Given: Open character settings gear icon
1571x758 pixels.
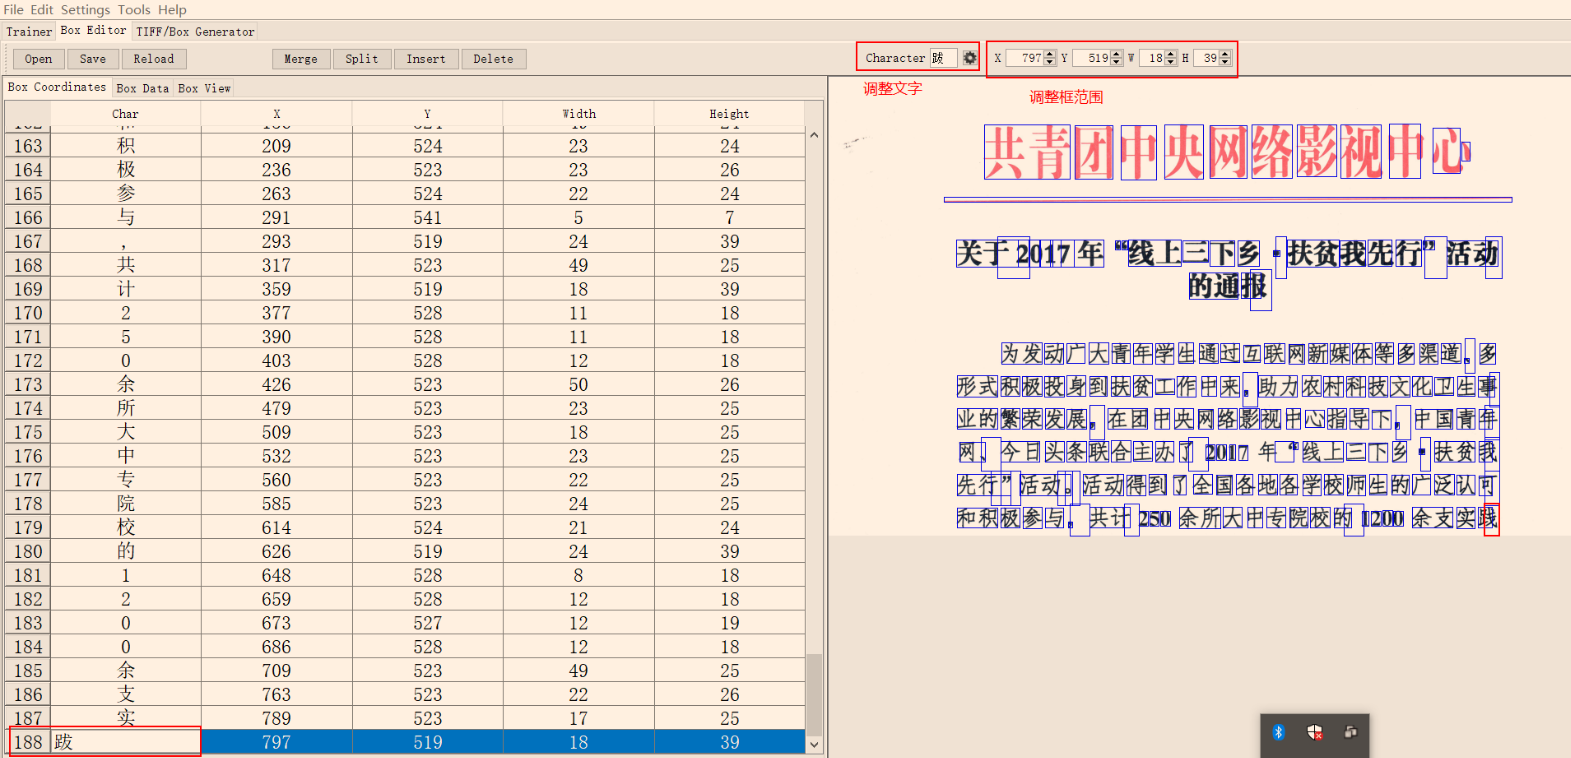Looking at the screenshot, I should point(969,58).
